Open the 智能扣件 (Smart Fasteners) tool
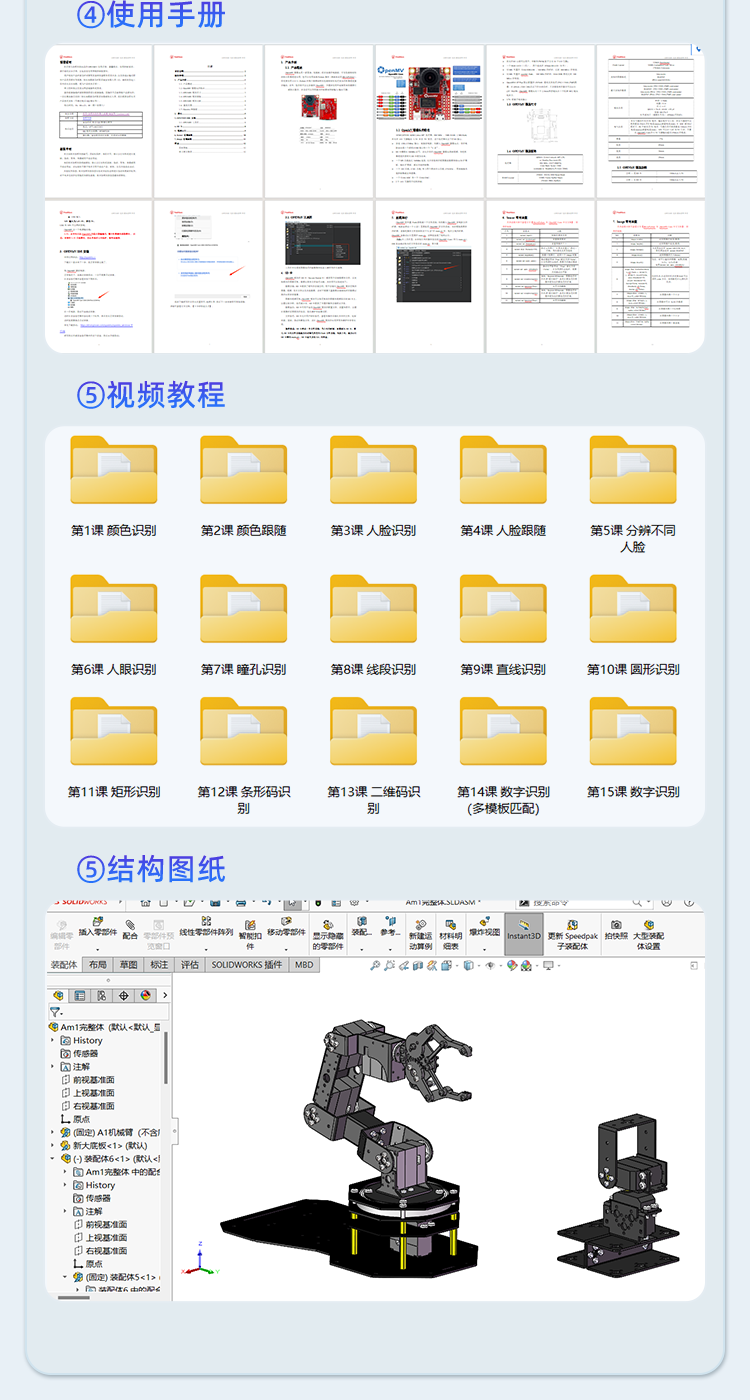 click(250, 933)
